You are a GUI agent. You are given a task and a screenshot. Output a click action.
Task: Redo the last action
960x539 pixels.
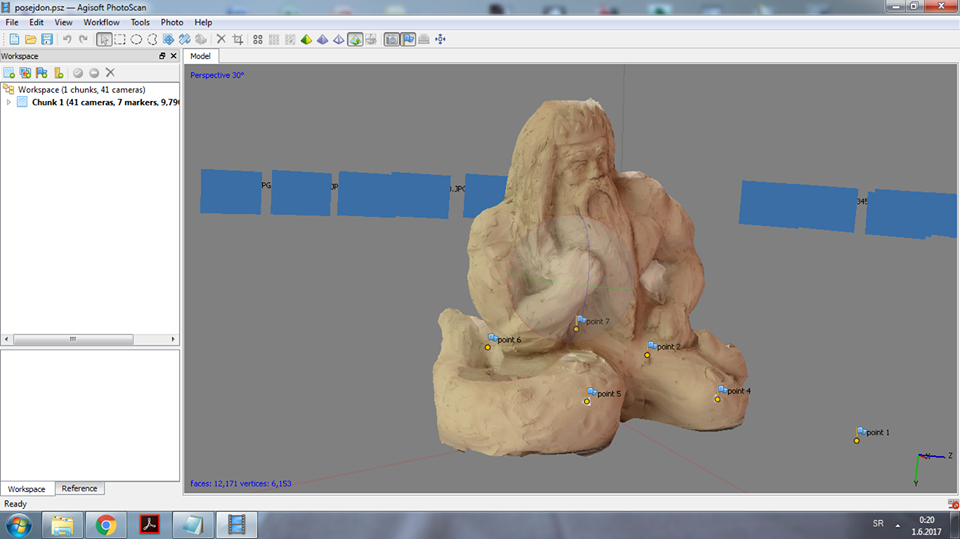point(83,39)
